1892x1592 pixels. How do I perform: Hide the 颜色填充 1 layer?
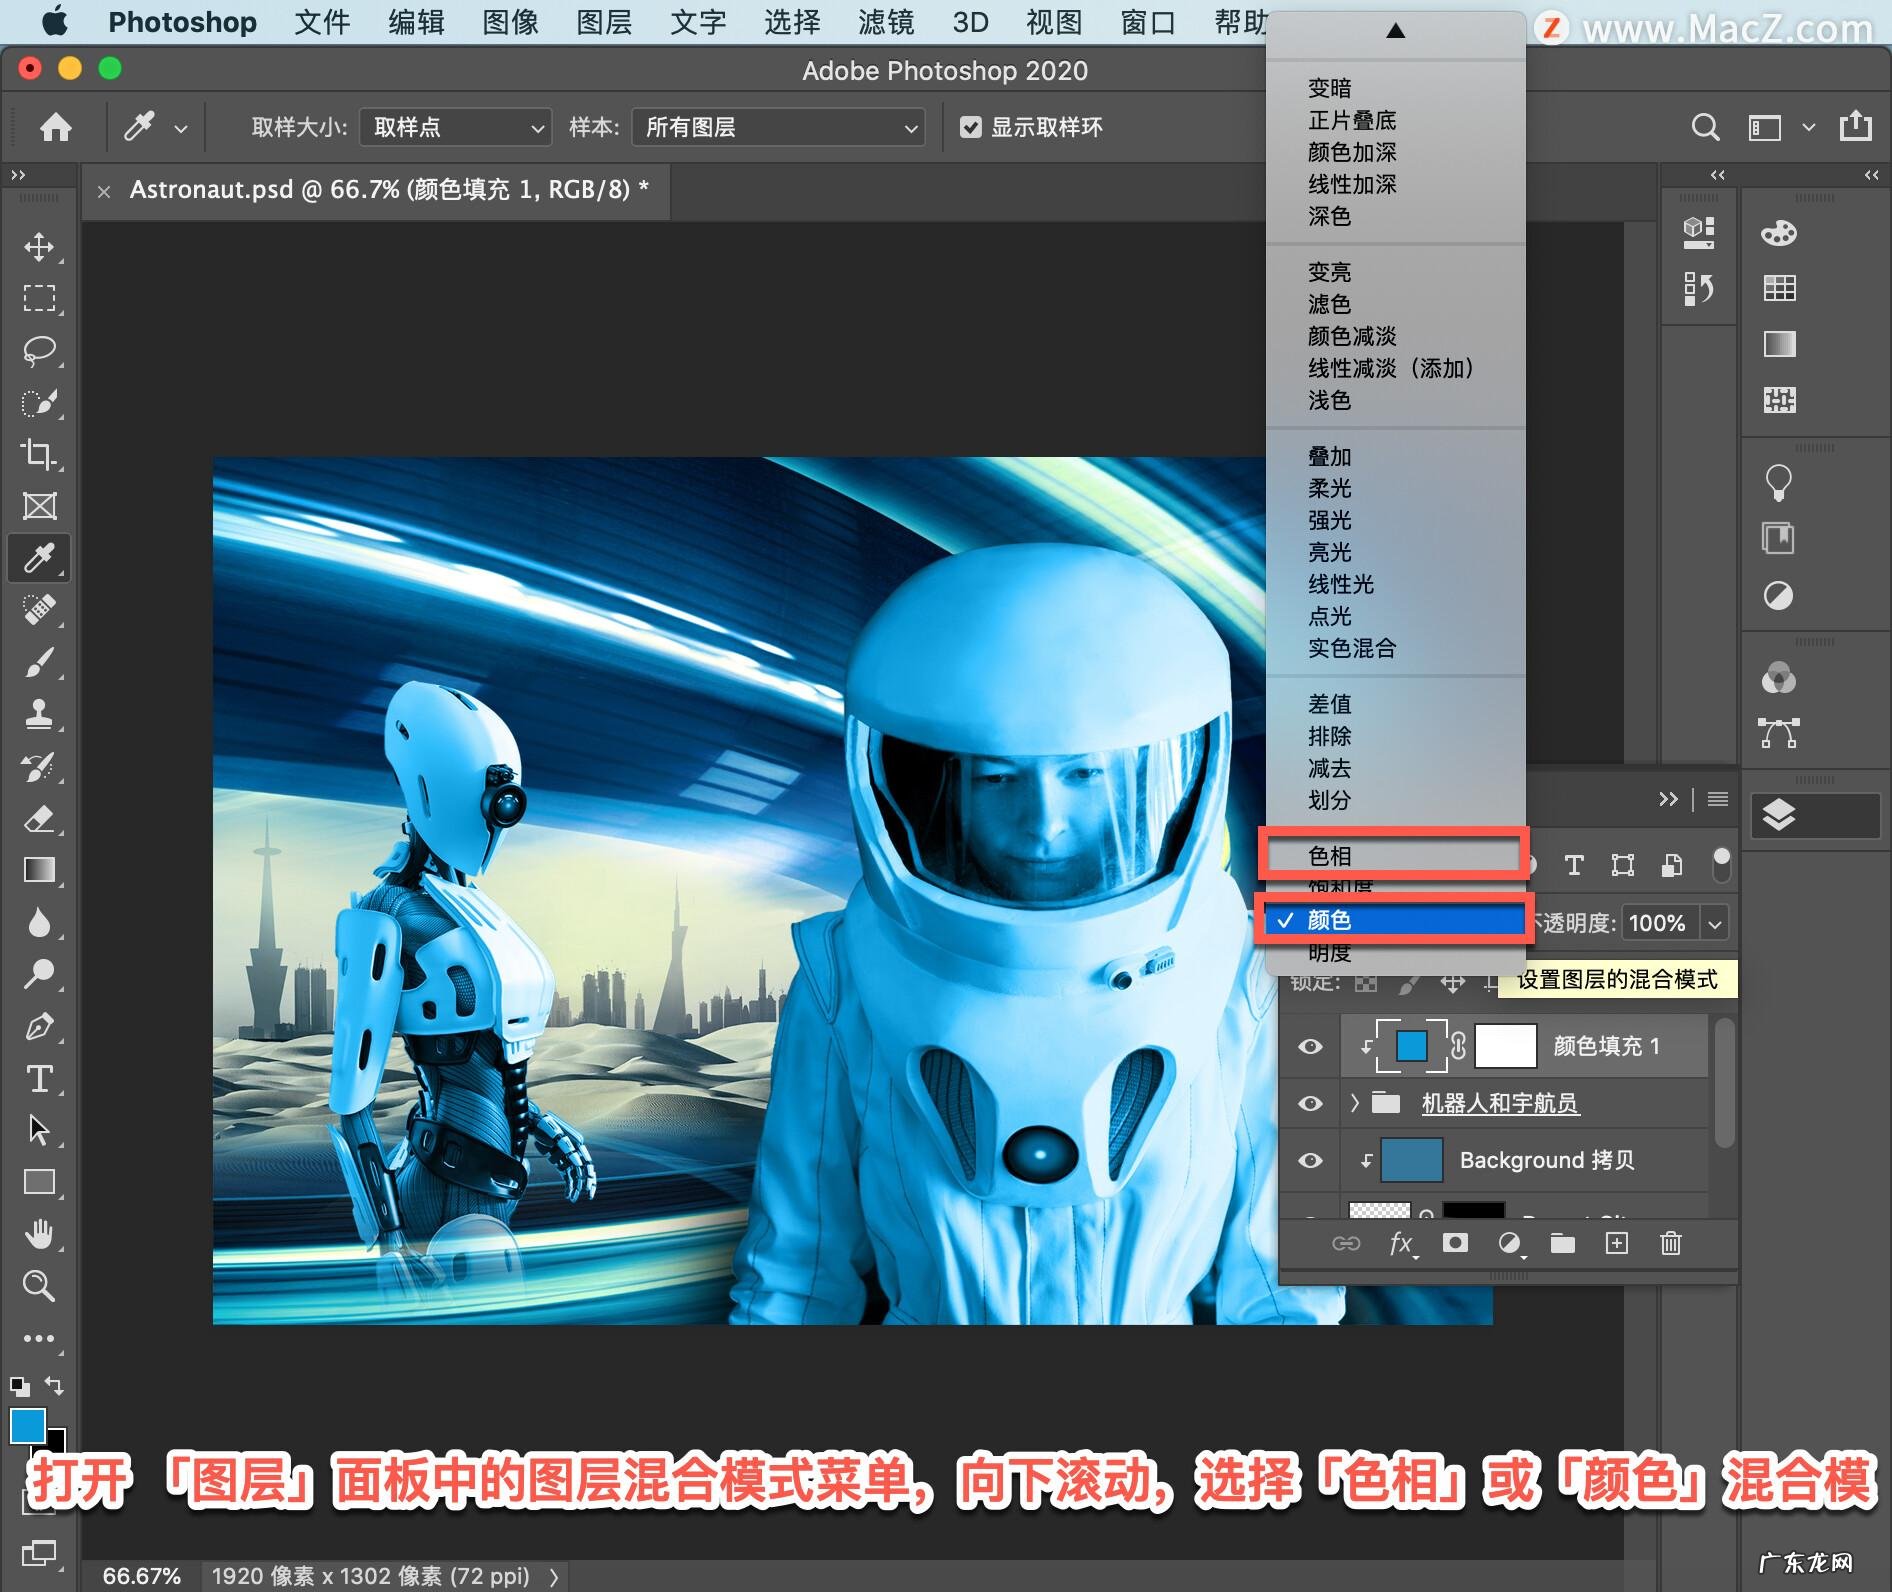tap(1310, 1046)
